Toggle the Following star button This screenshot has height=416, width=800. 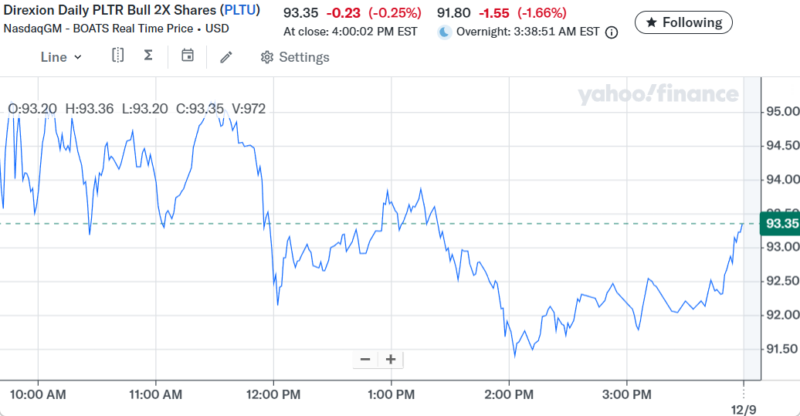coord(684,22)
